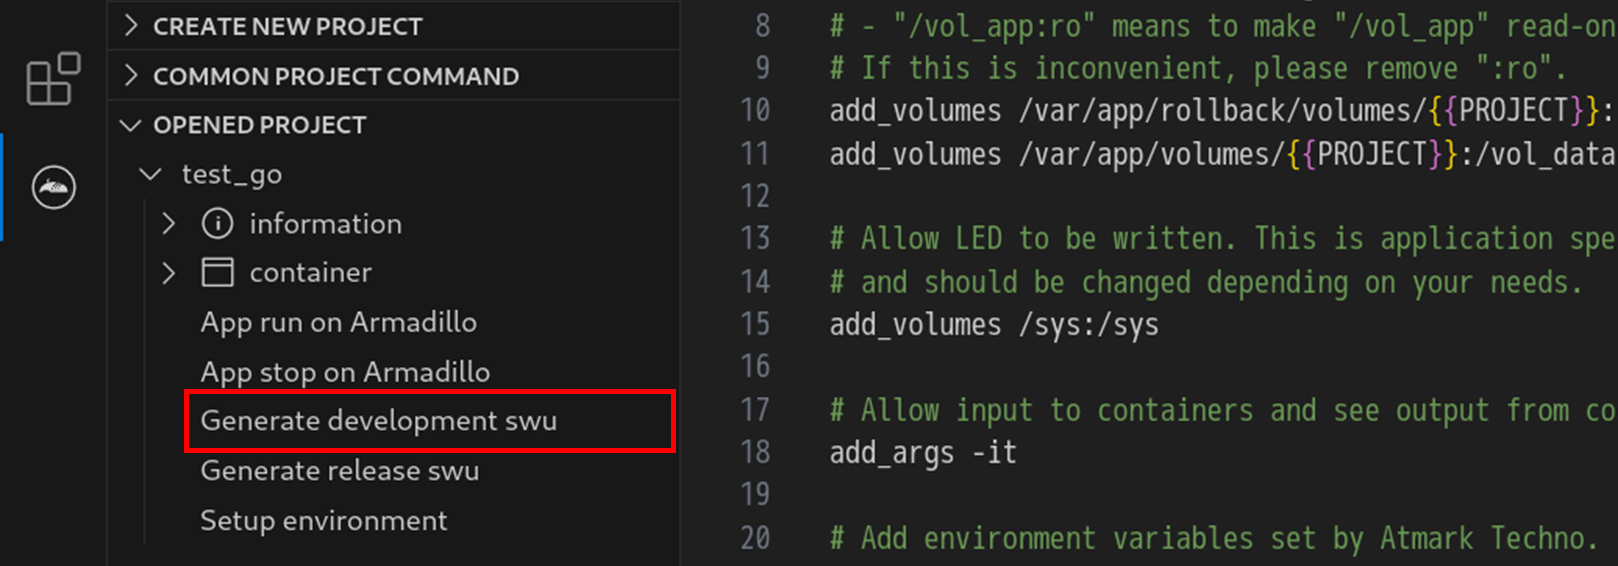
Task: Click the test_go project label
Action: click(232, 174)
